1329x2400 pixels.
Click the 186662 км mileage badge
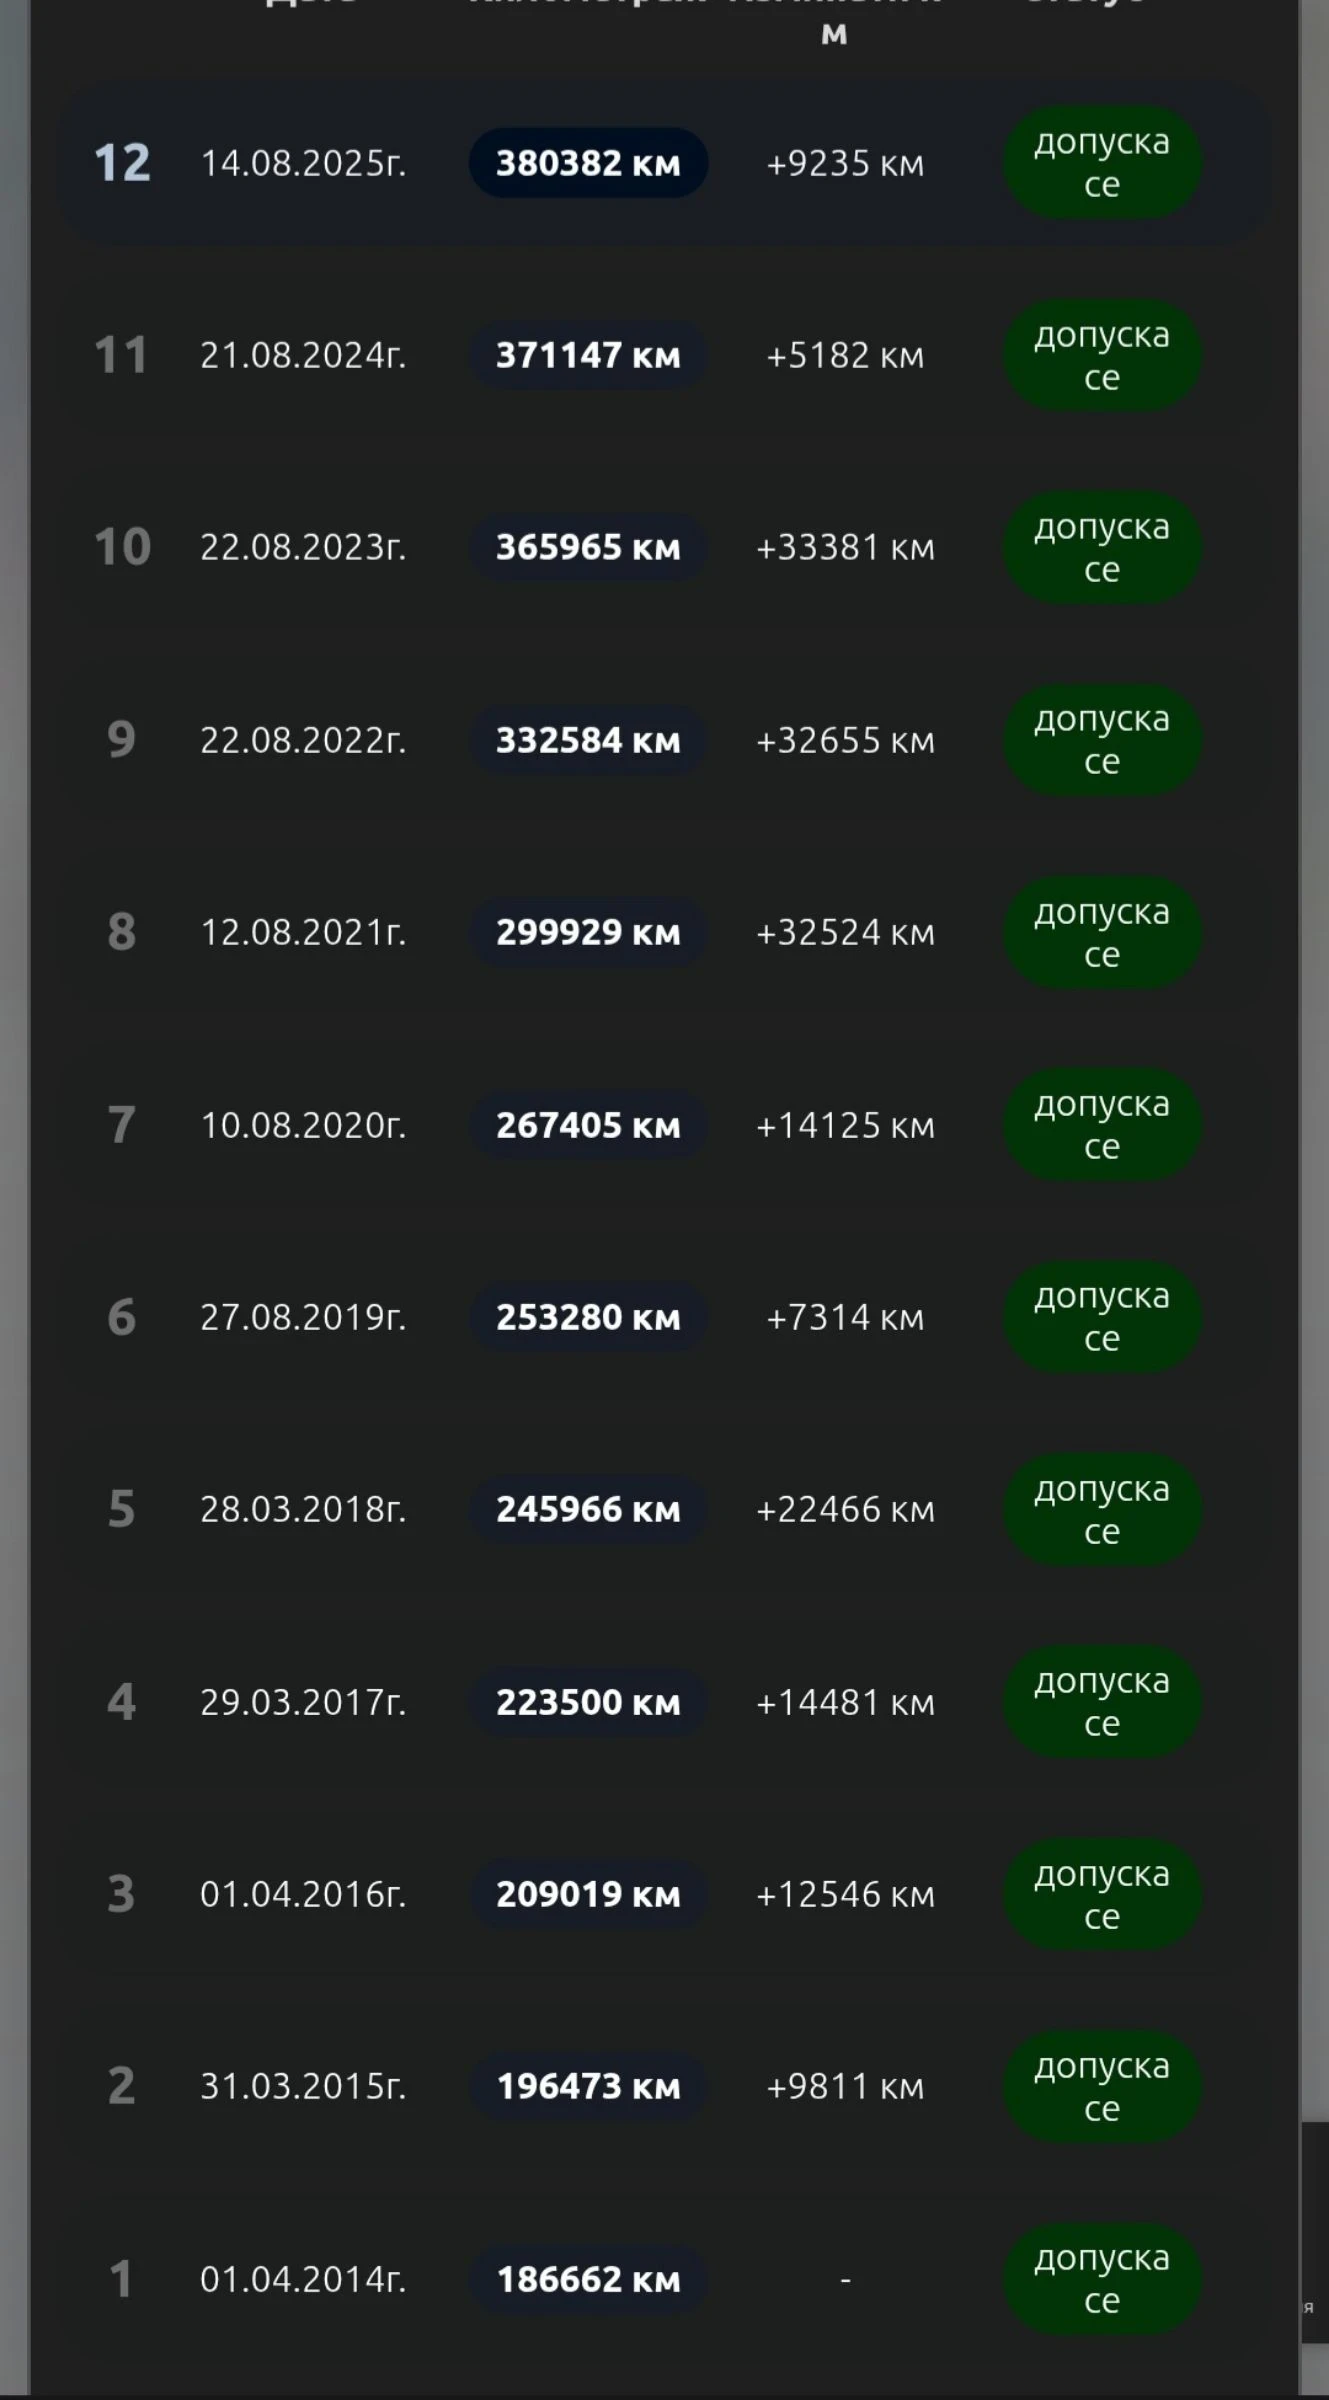coord(588,2279)
